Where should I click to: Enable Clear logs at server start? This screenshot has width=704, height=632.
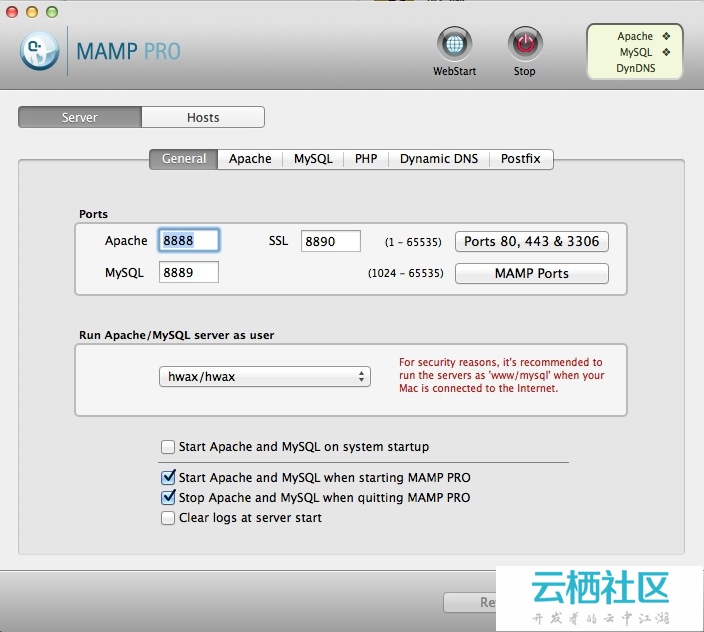[168, 518]
